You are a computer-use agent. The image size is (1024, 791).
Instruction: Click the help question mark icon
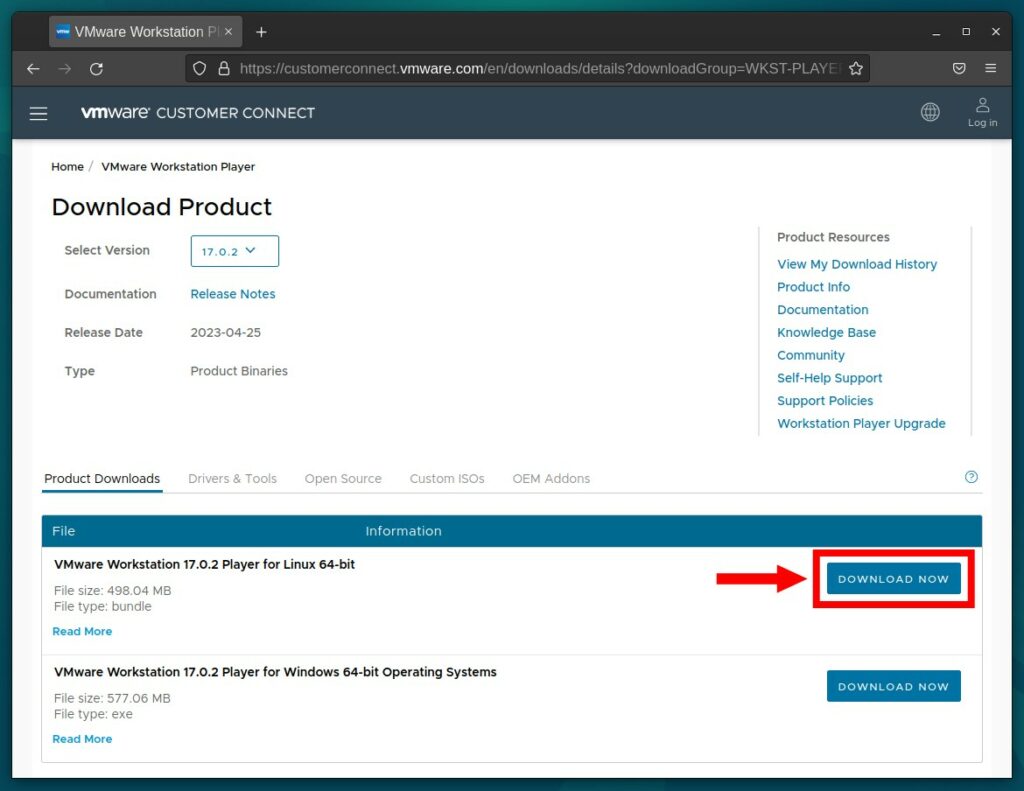tap(971, 477)
